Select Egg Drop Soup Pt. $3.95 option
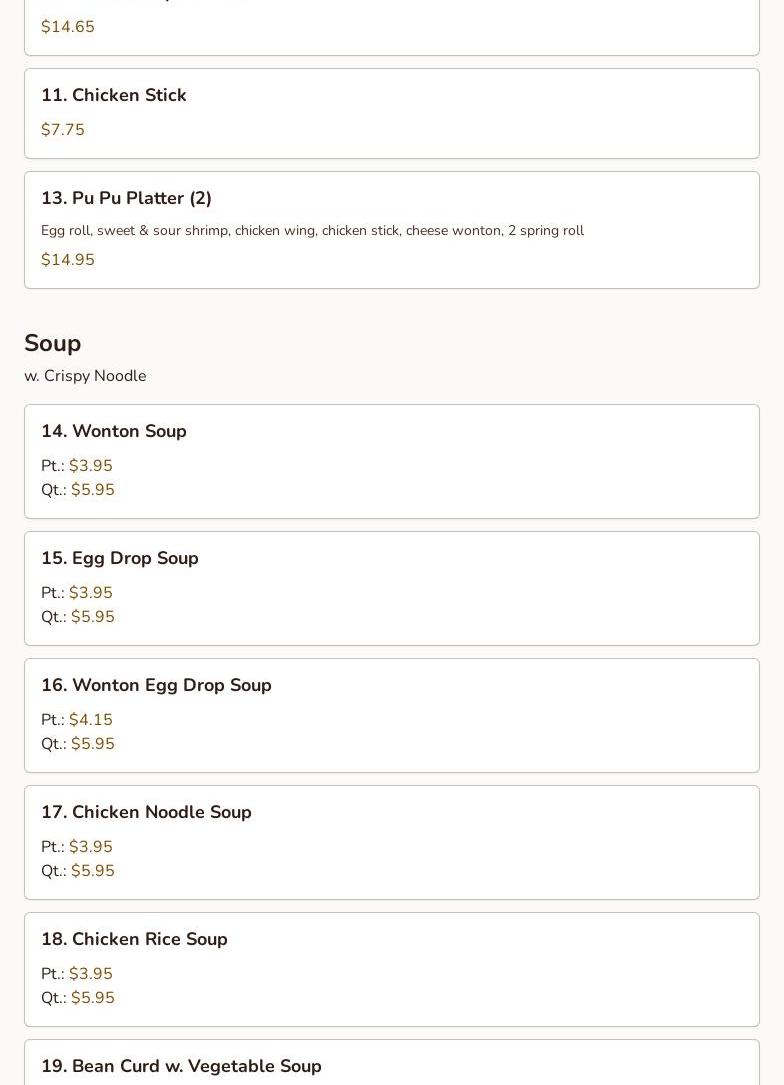Image resolution: width=784 pixels, height=1085 pixels. 90,593
